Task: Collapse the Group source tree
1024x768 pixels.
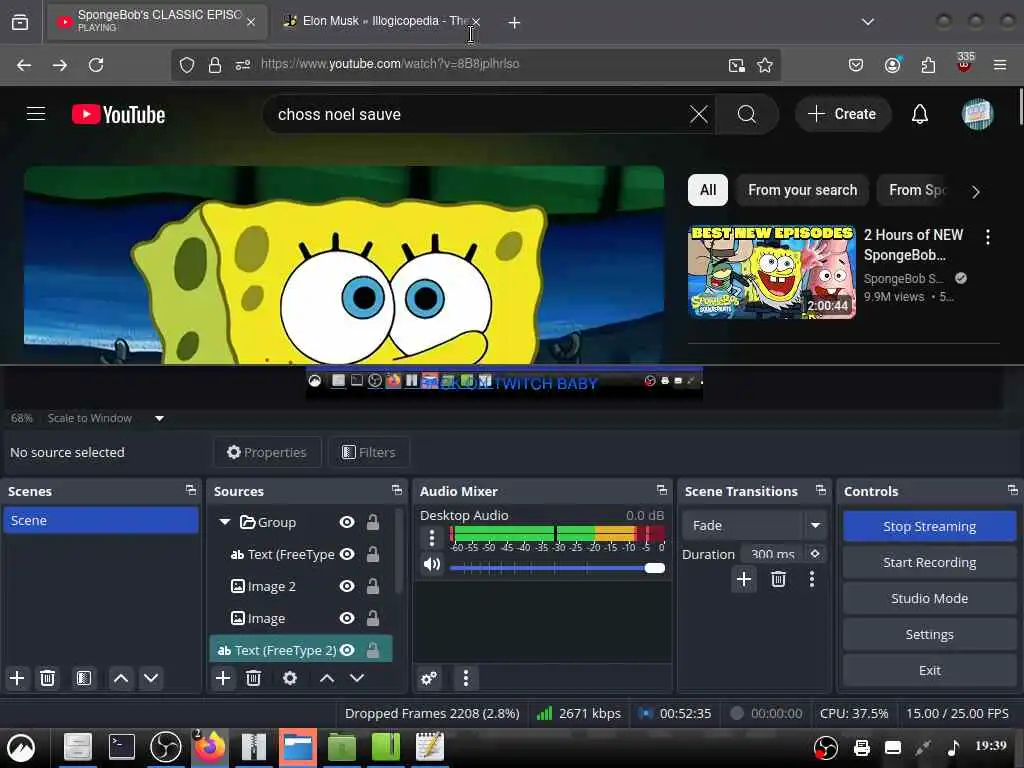Action: [225, 522]
